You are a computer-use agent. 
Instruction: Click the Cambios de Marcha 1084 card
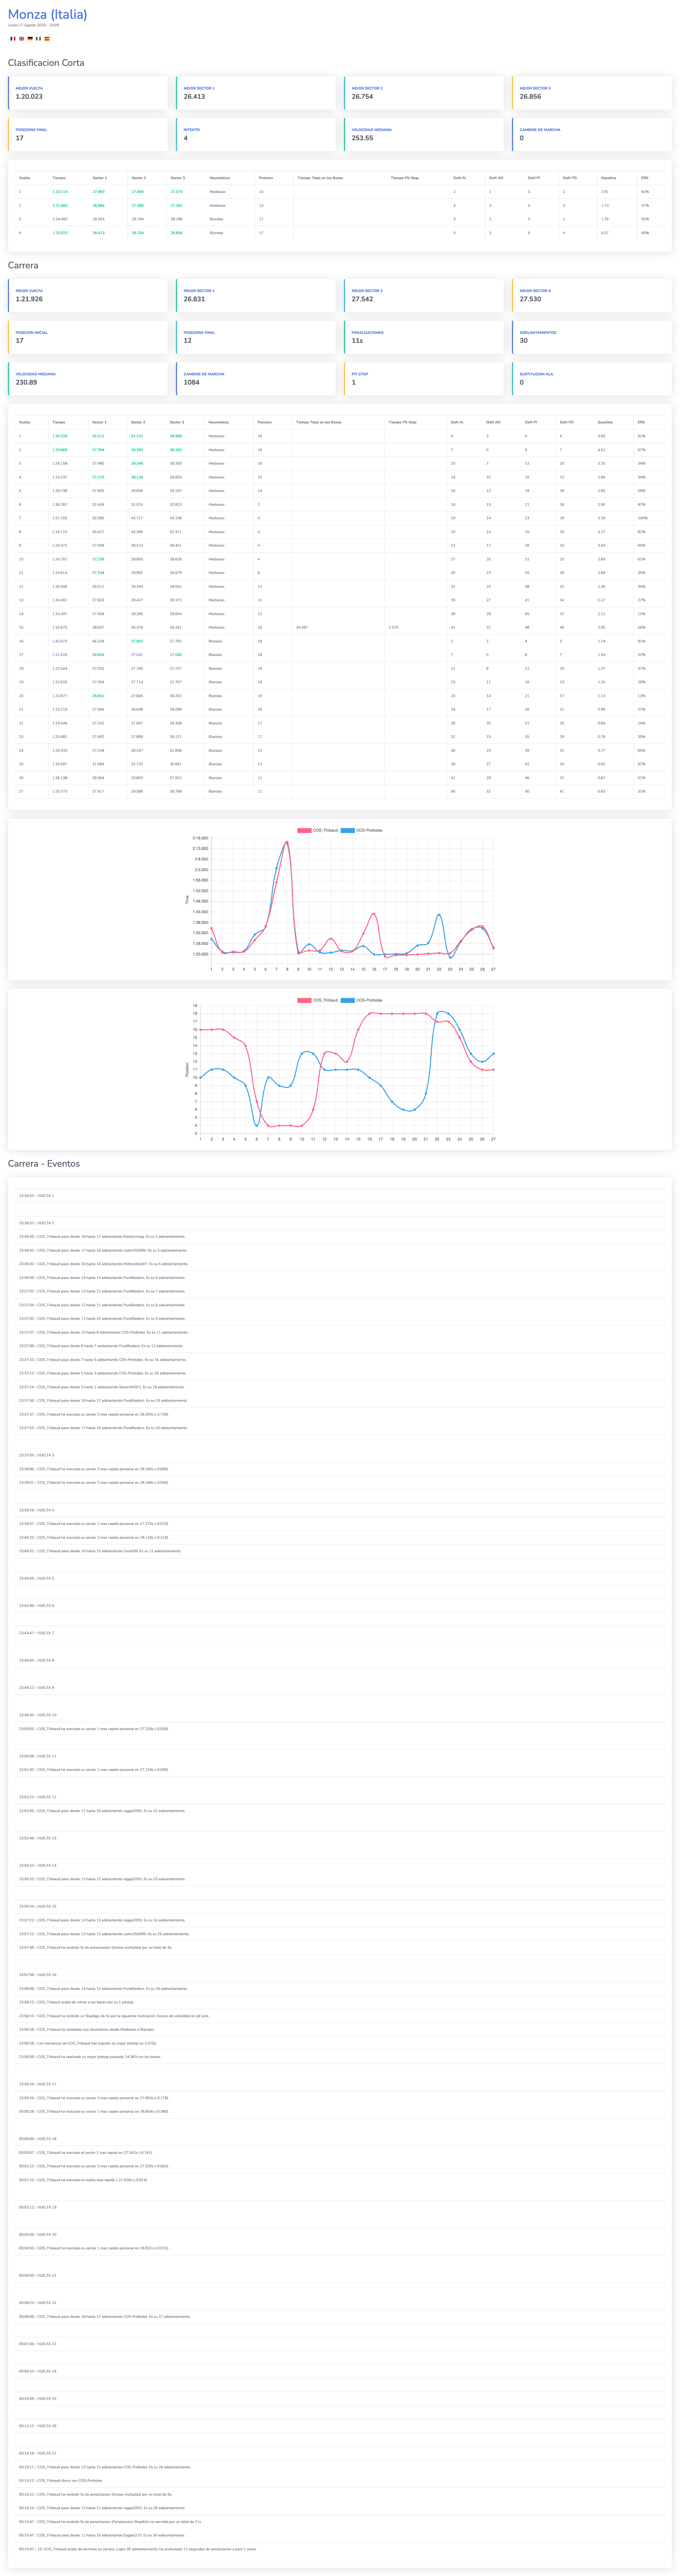tap(256, 379)
